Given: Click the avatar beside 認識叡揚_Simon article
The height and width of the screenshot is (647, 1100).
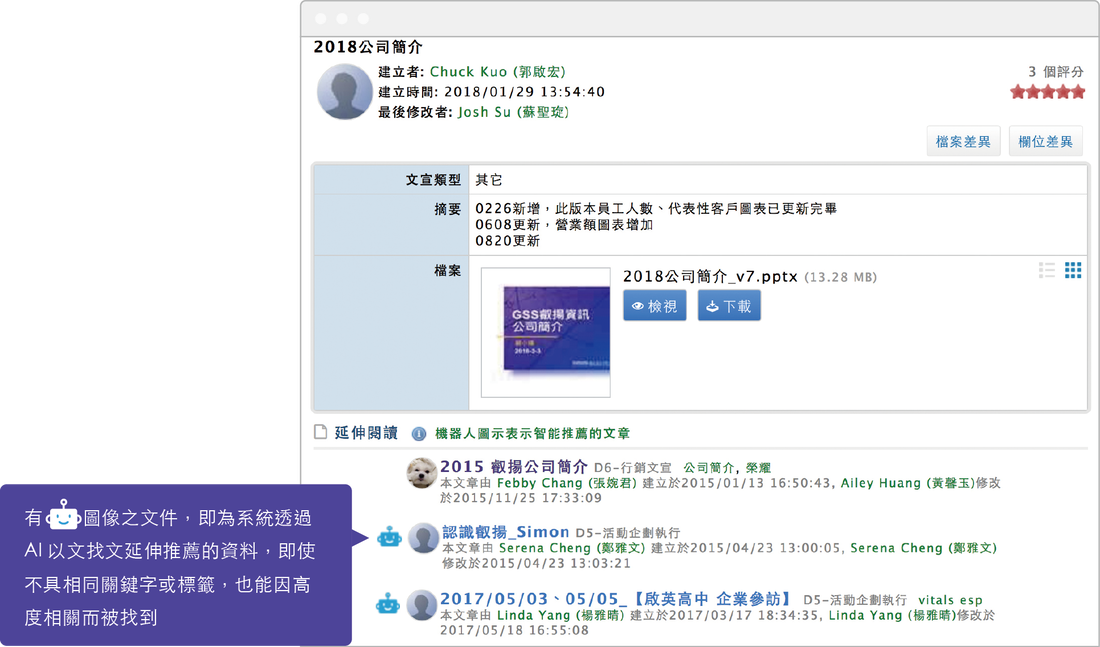Looking at the screenshot, I should pyautogui.click(x=423, y=538).
